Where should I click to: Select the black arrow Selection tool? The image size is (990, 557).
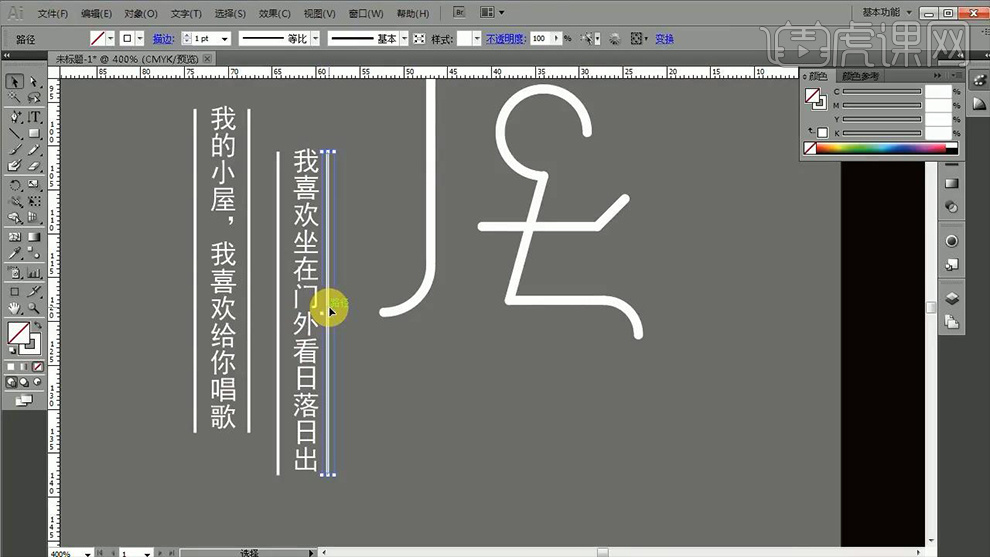point(15,82)
